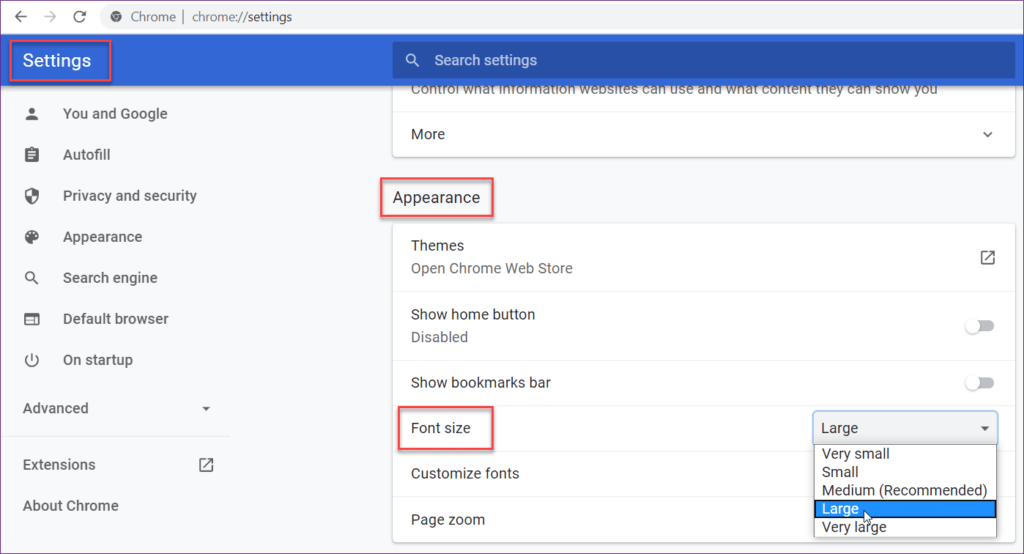Expand the Advanced sidebar section
This screenshot has width=1024, height=554.
click(x=116, y=408)
